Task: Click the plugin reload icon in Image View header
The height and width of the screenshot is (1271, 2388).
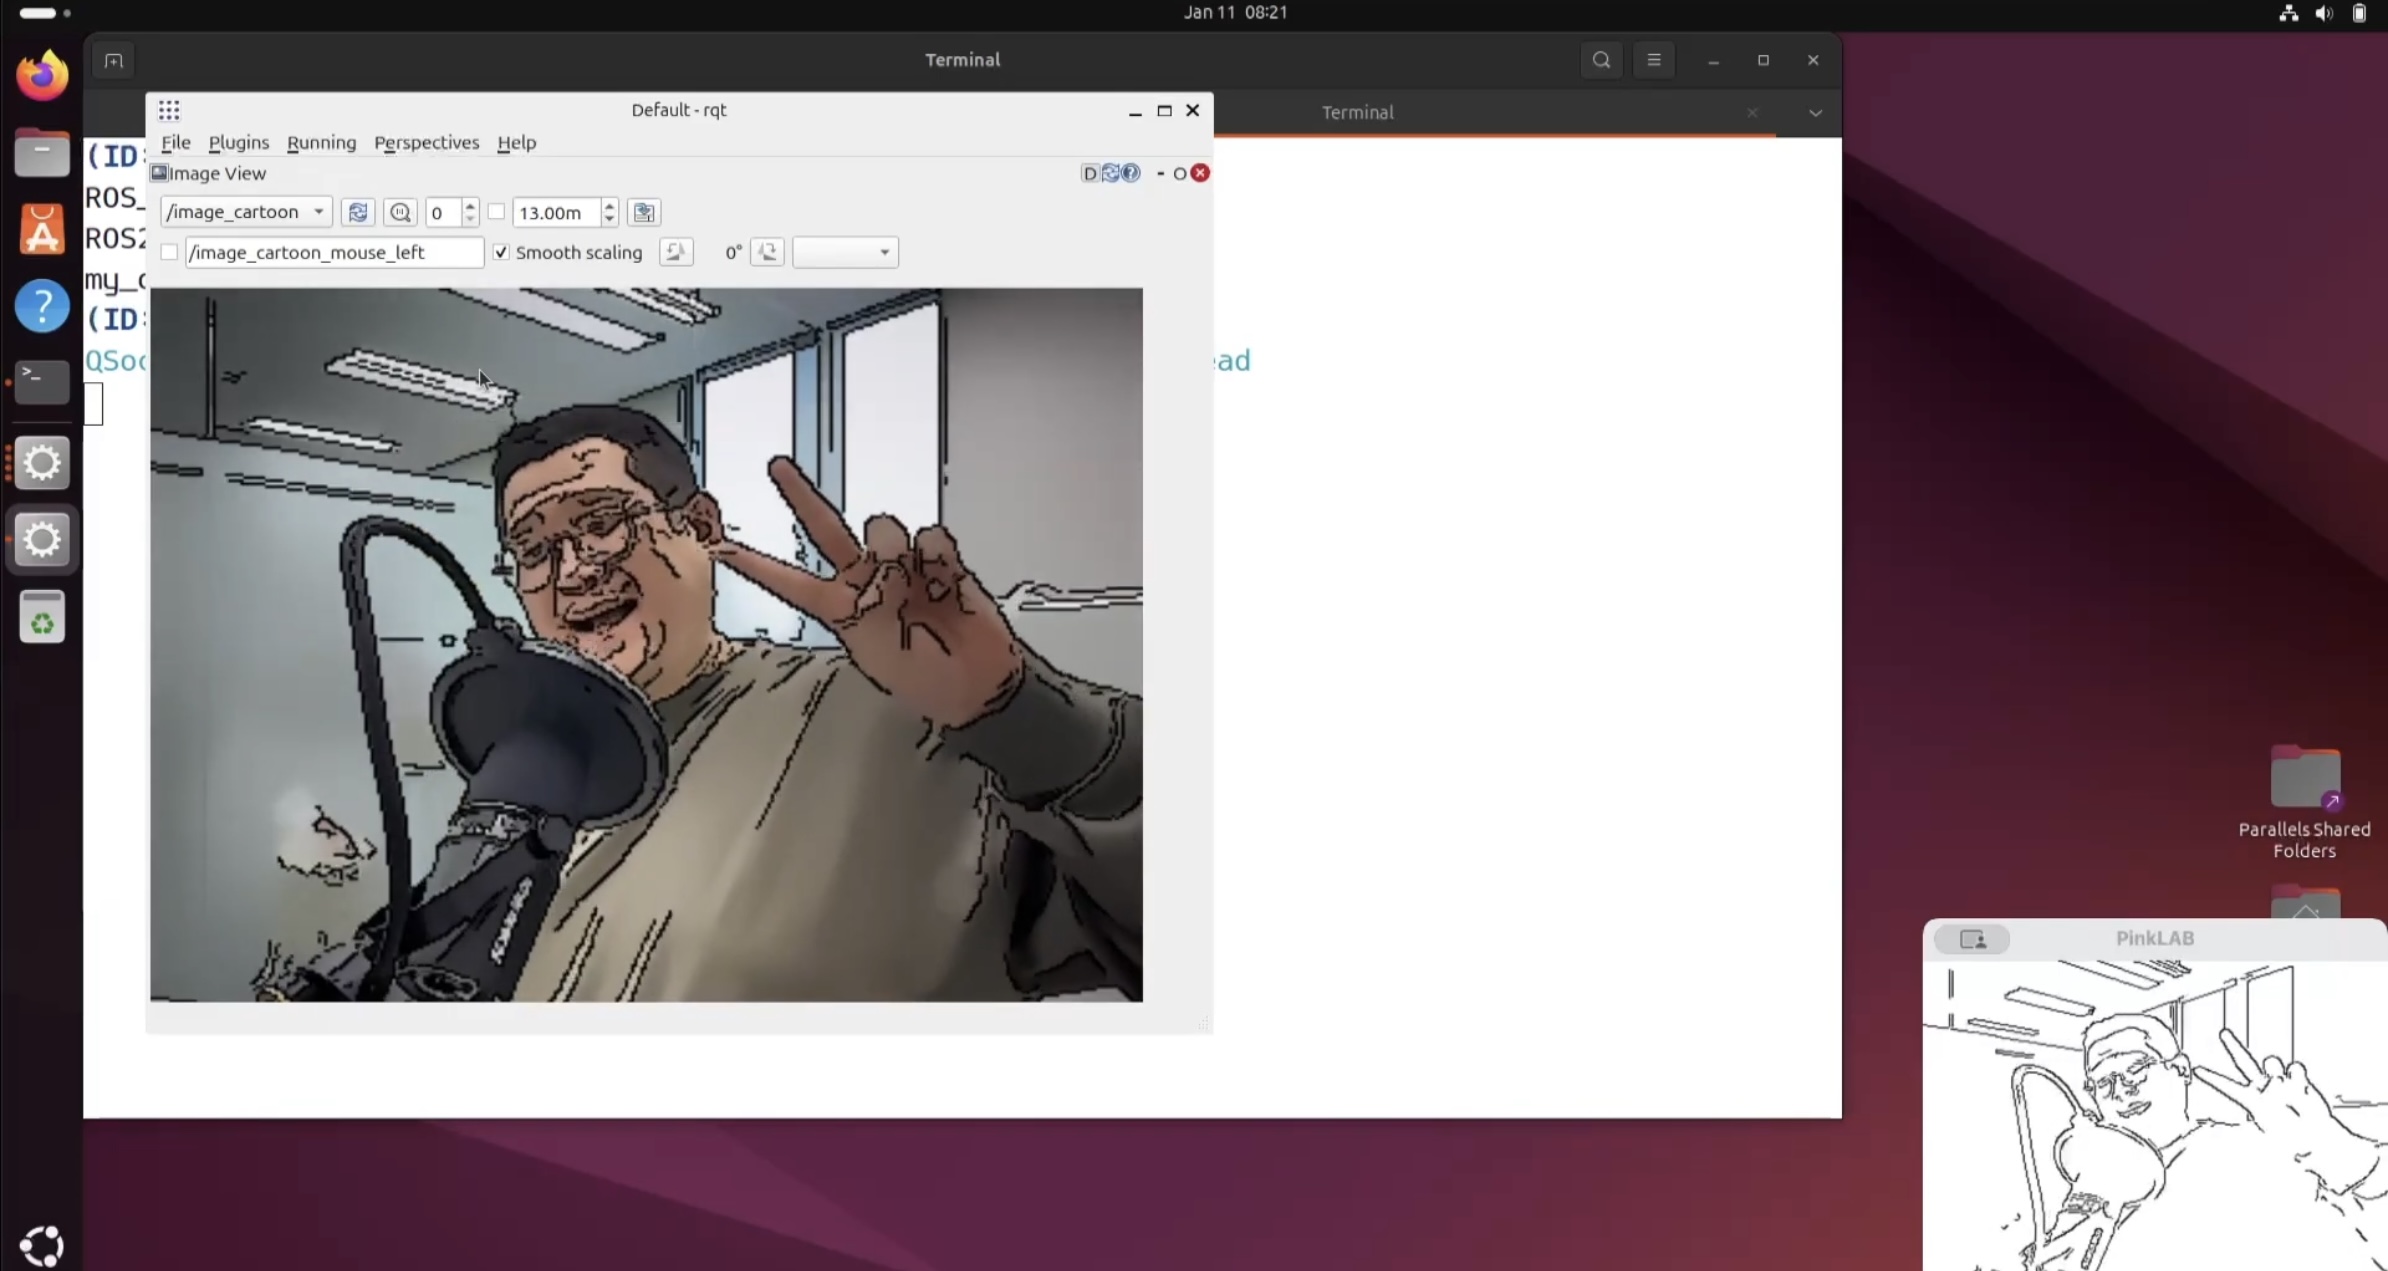Action: [x=1110, y=173]
